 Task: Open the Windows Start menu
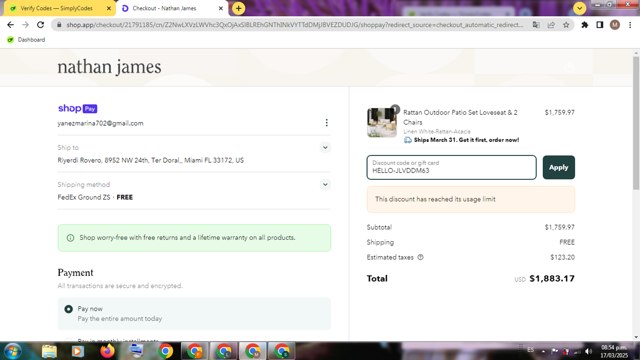pos(13,351)
